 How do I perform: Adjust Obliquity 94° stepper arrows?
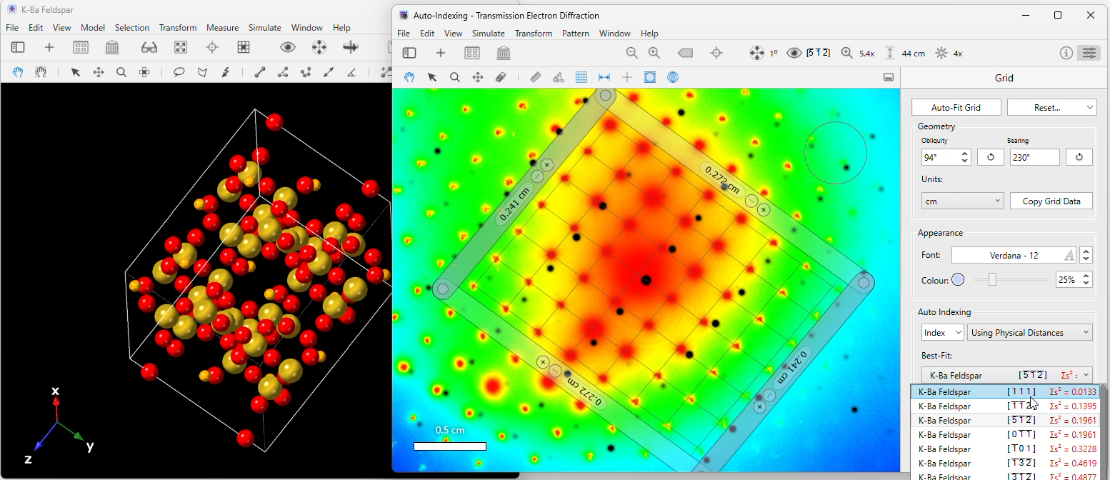click(965, 157)
